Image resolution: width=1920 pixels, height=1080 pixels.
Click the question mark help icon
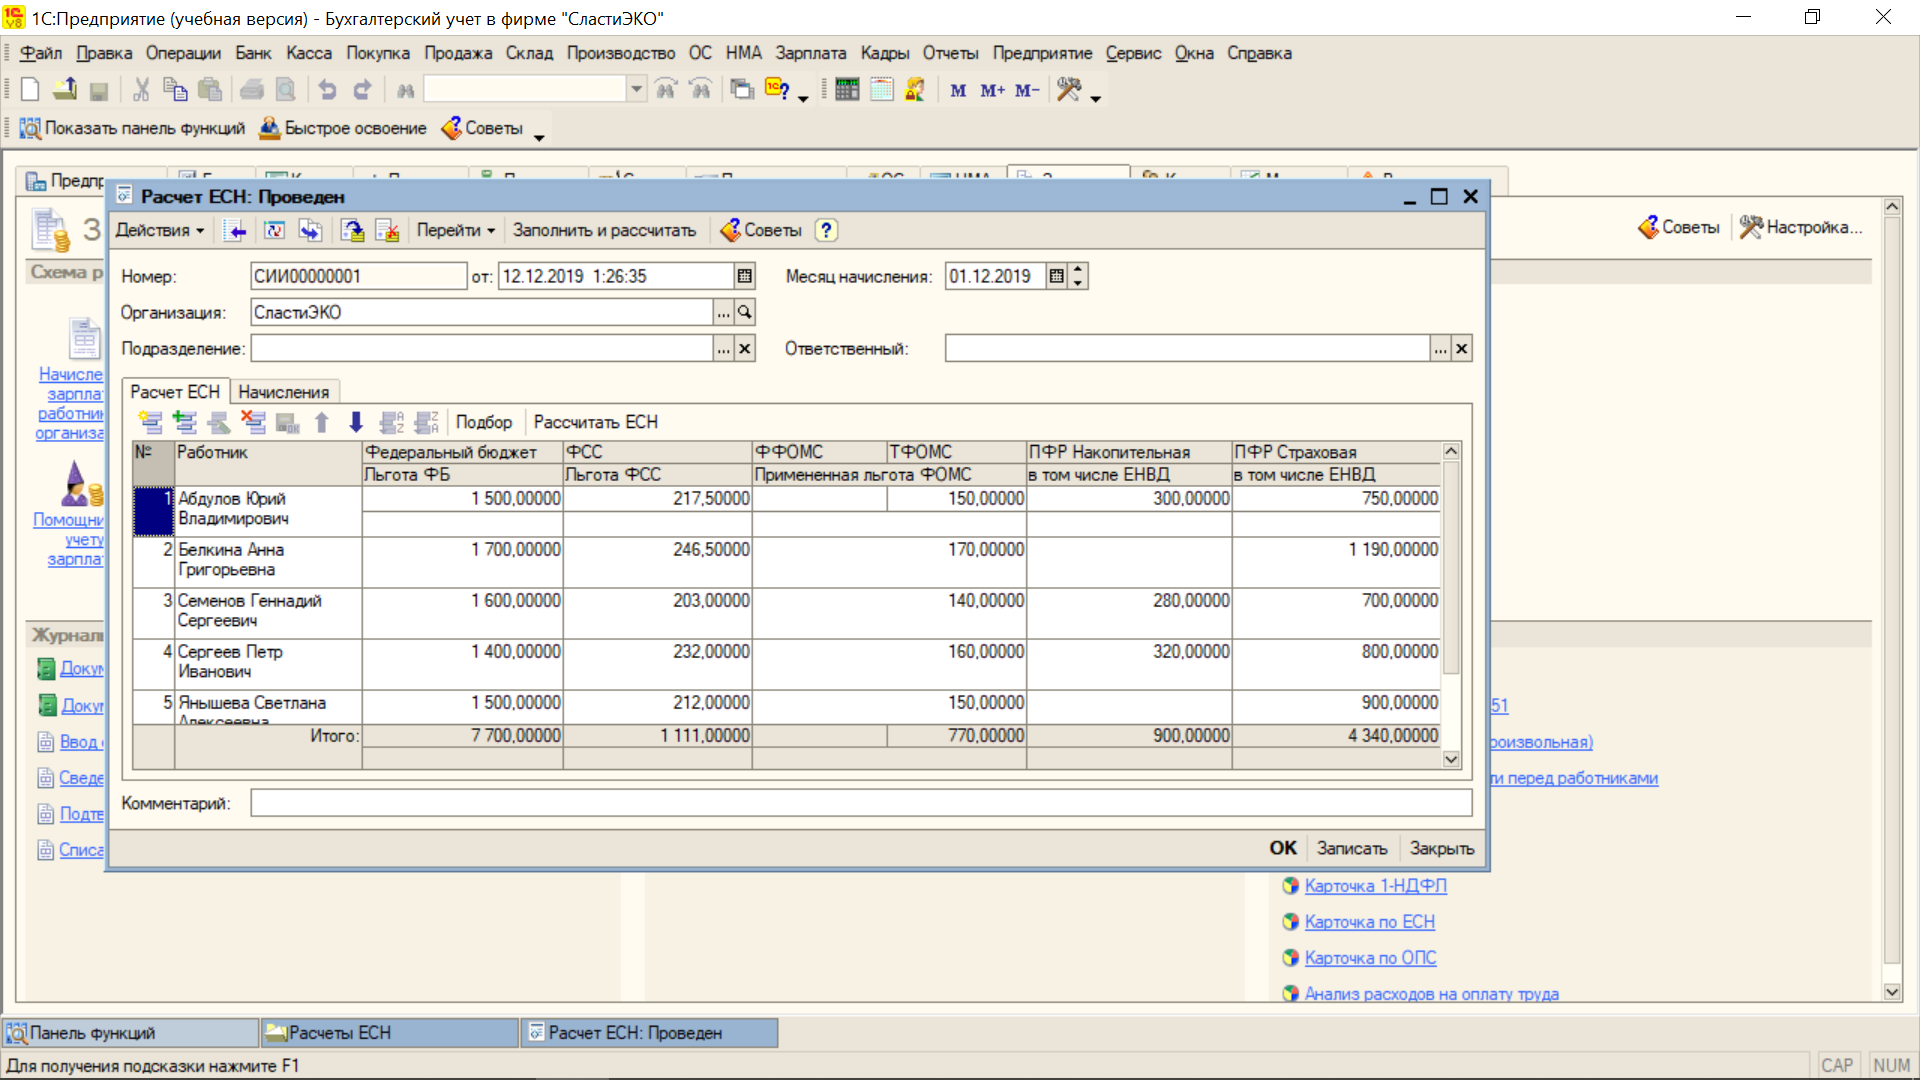(826, 230)
